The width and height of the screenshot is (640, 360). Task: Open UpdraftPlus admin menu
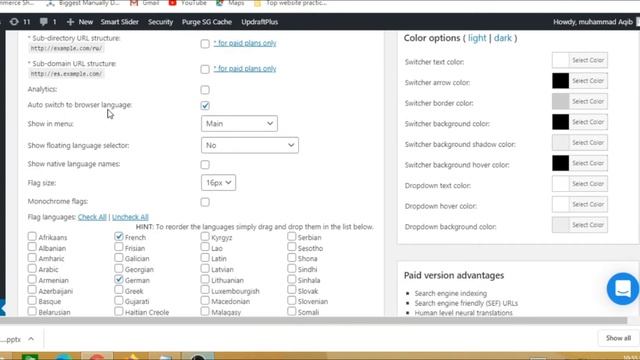[260, 22]
